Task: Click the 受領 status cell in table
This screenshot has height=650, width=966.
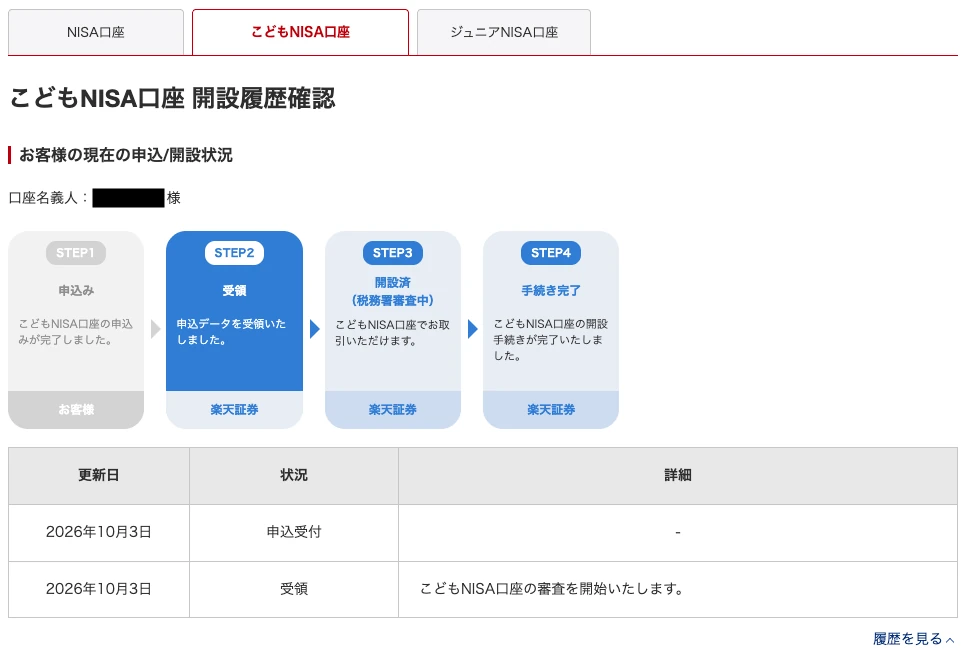Action: point(294,589)
